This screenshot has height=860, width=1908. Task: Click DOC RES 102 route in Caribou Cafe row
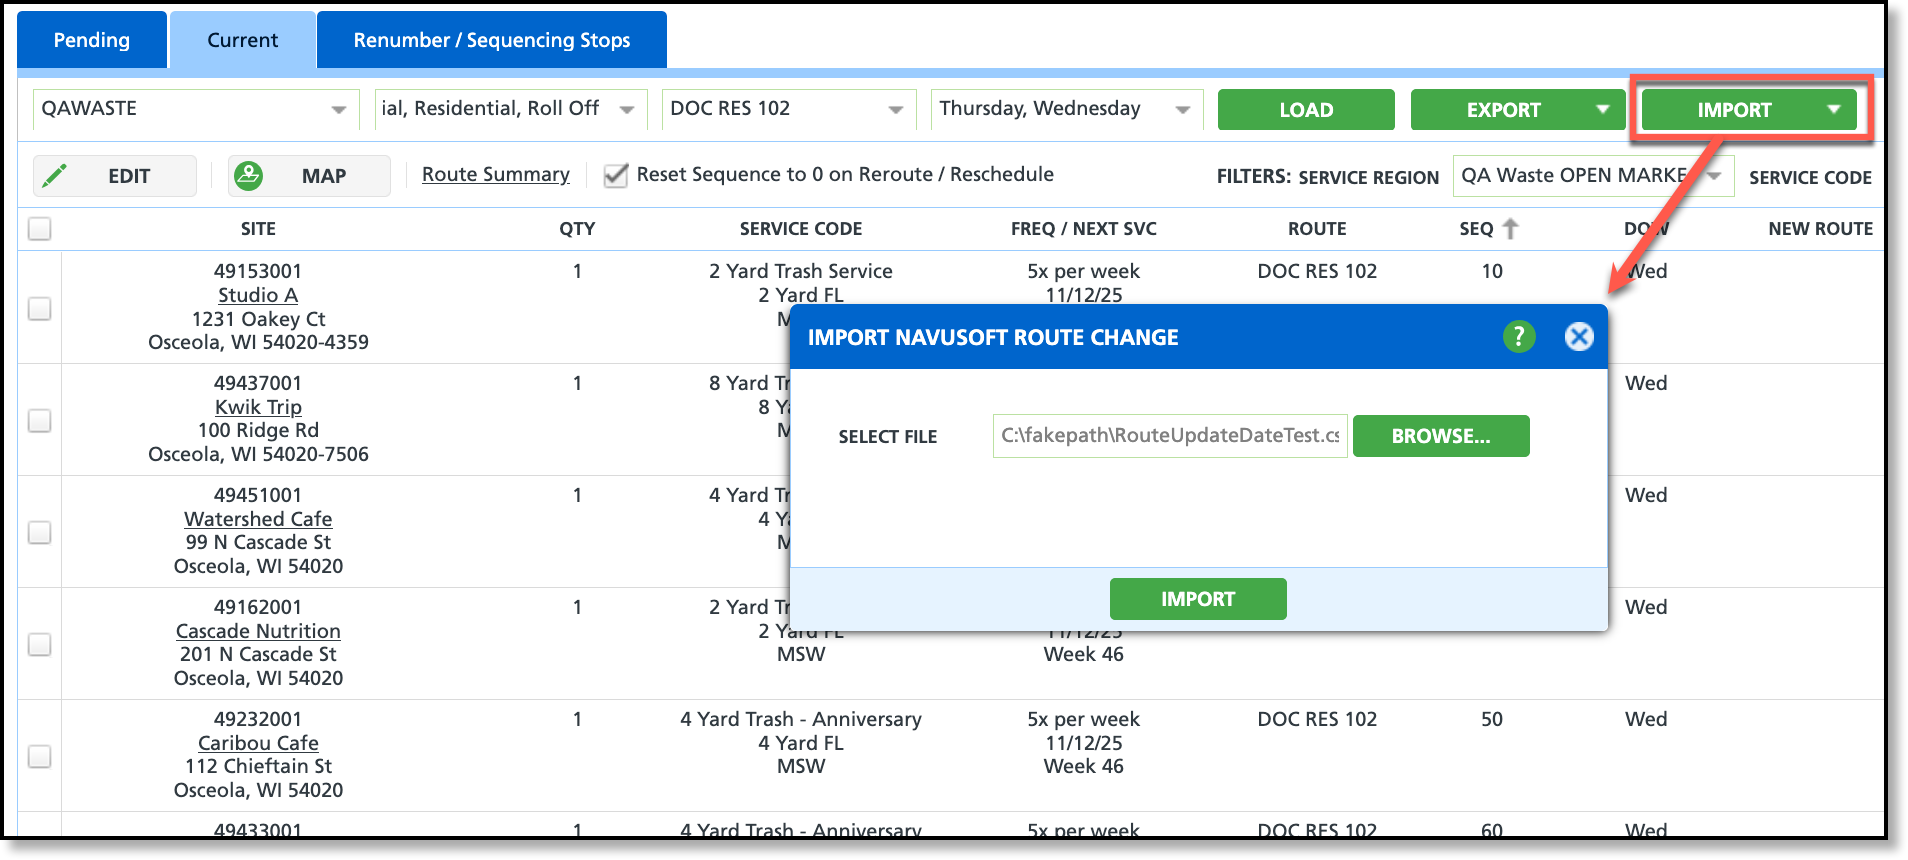[1317, 719]
